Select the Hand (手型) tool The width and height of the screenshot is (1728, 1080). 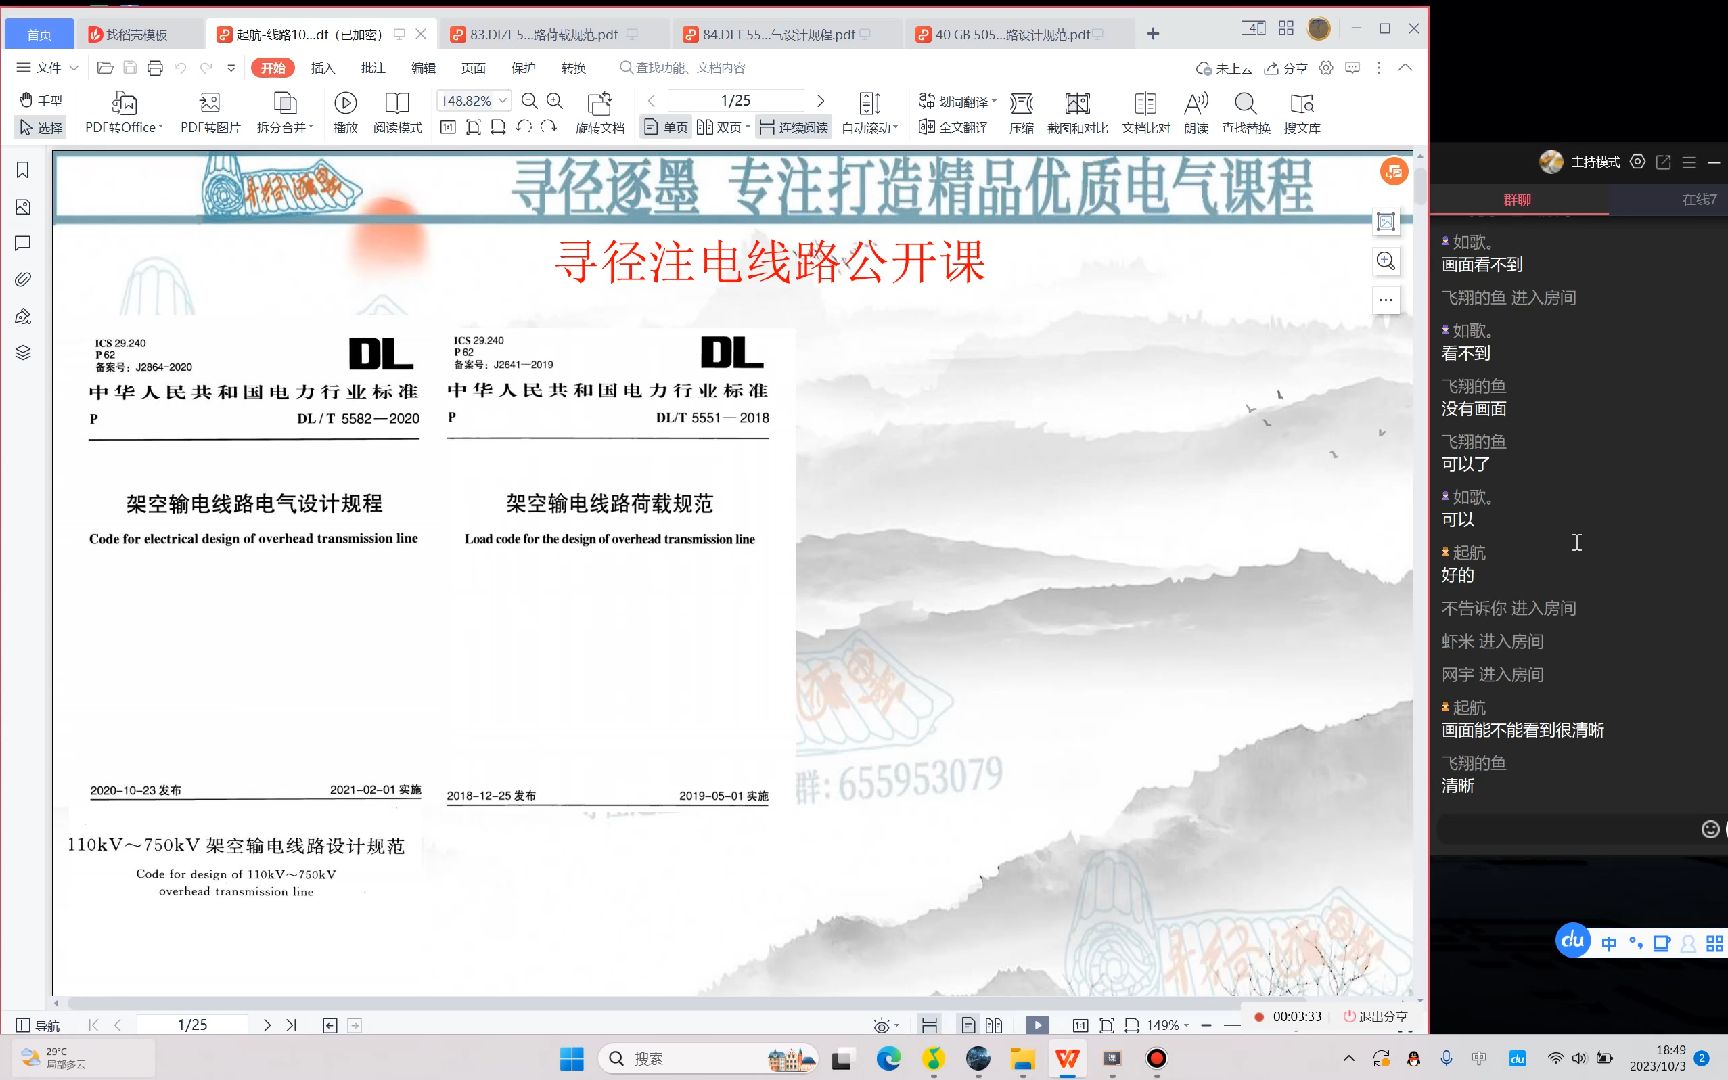(41, 100)
